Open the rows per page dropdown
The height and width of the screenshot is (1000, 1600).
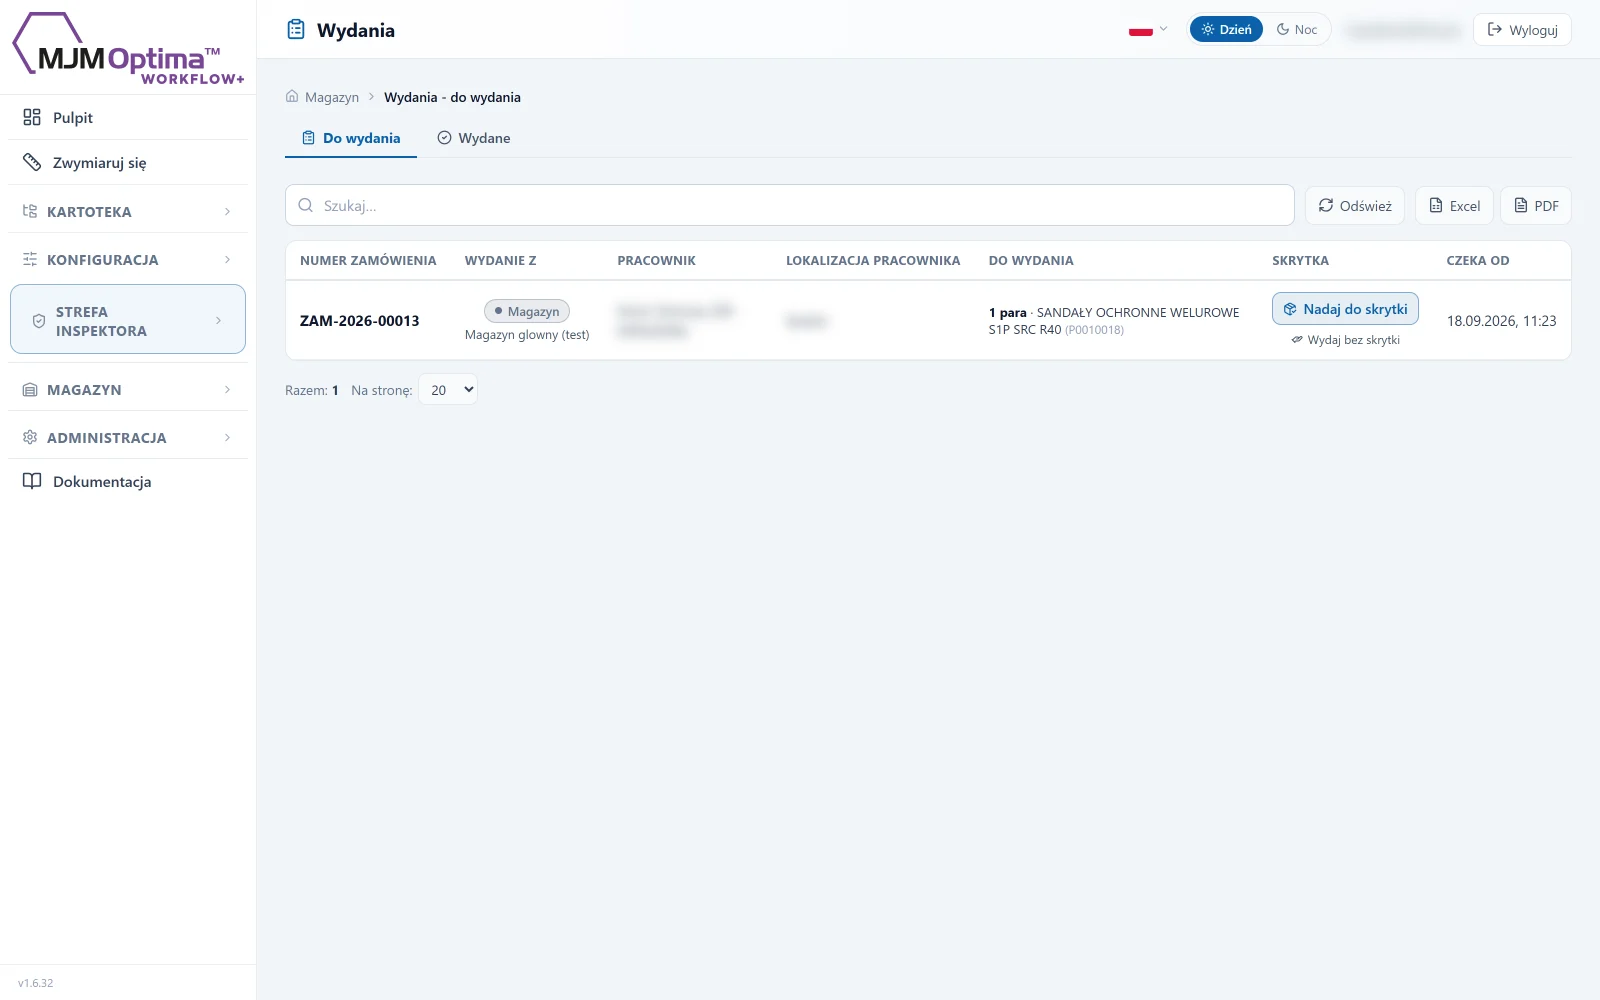tap(448, 390)
